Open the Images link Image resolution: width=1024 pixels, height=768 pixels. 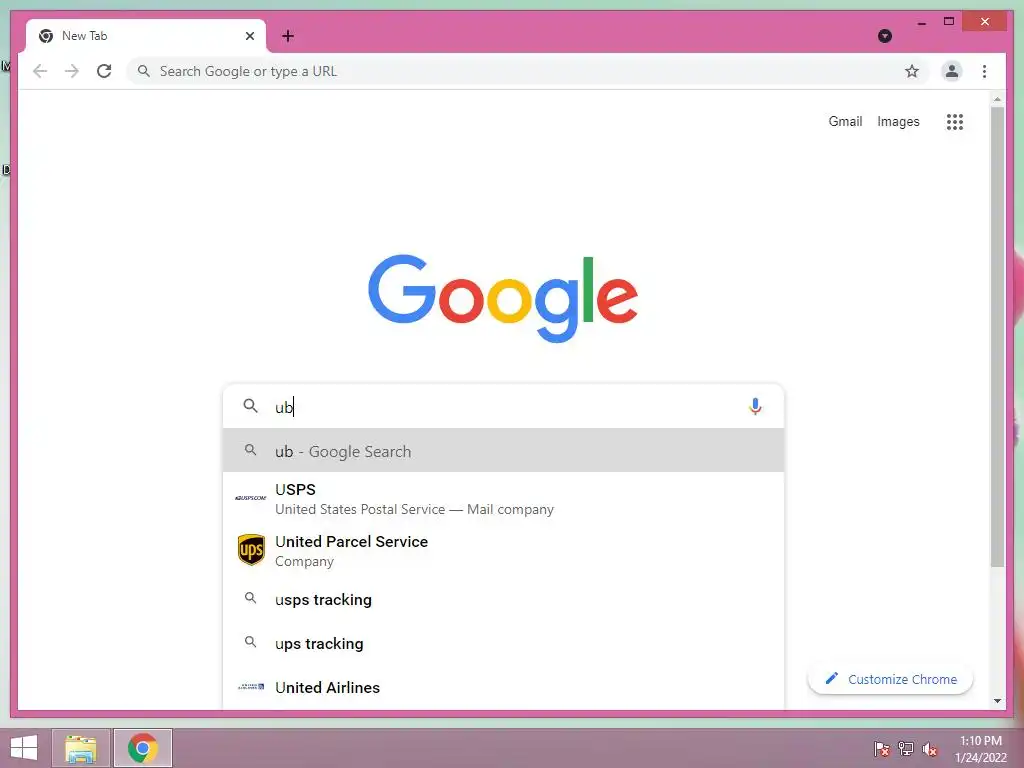[898, 121]
